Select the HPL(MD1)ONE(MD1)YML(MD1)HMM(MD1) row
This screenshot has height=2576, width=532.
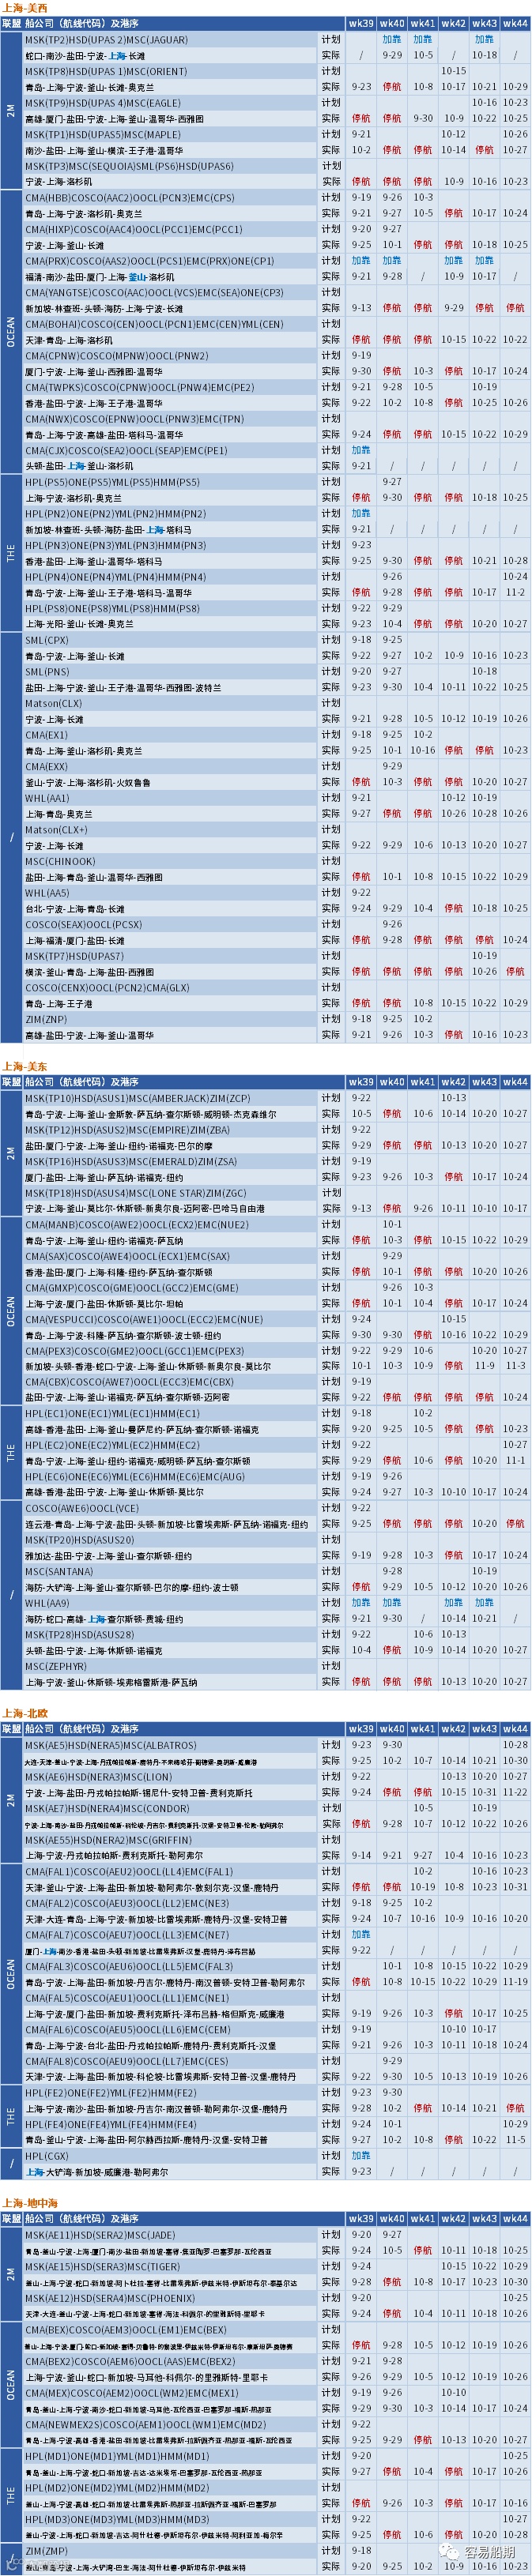tap(170, 2456)
